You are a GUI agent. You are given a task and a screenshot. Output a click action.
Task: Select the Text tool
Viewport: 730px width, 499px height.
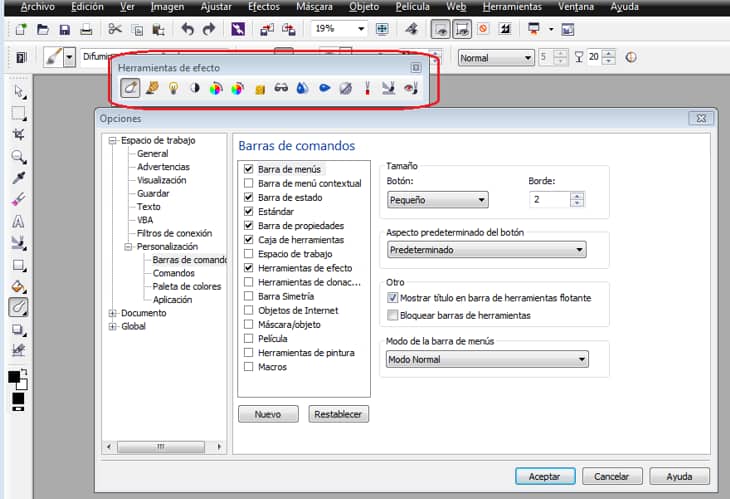coord(18,221)
